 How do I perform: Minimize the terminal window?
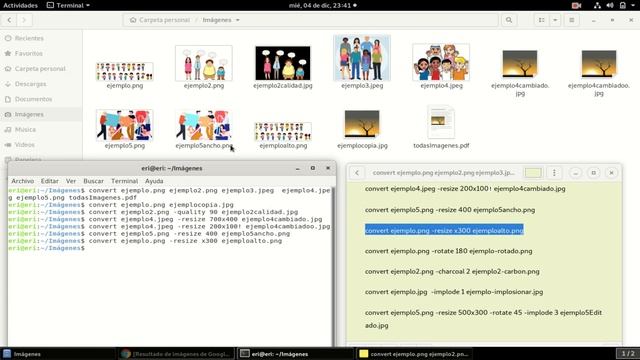click(298, 168)
